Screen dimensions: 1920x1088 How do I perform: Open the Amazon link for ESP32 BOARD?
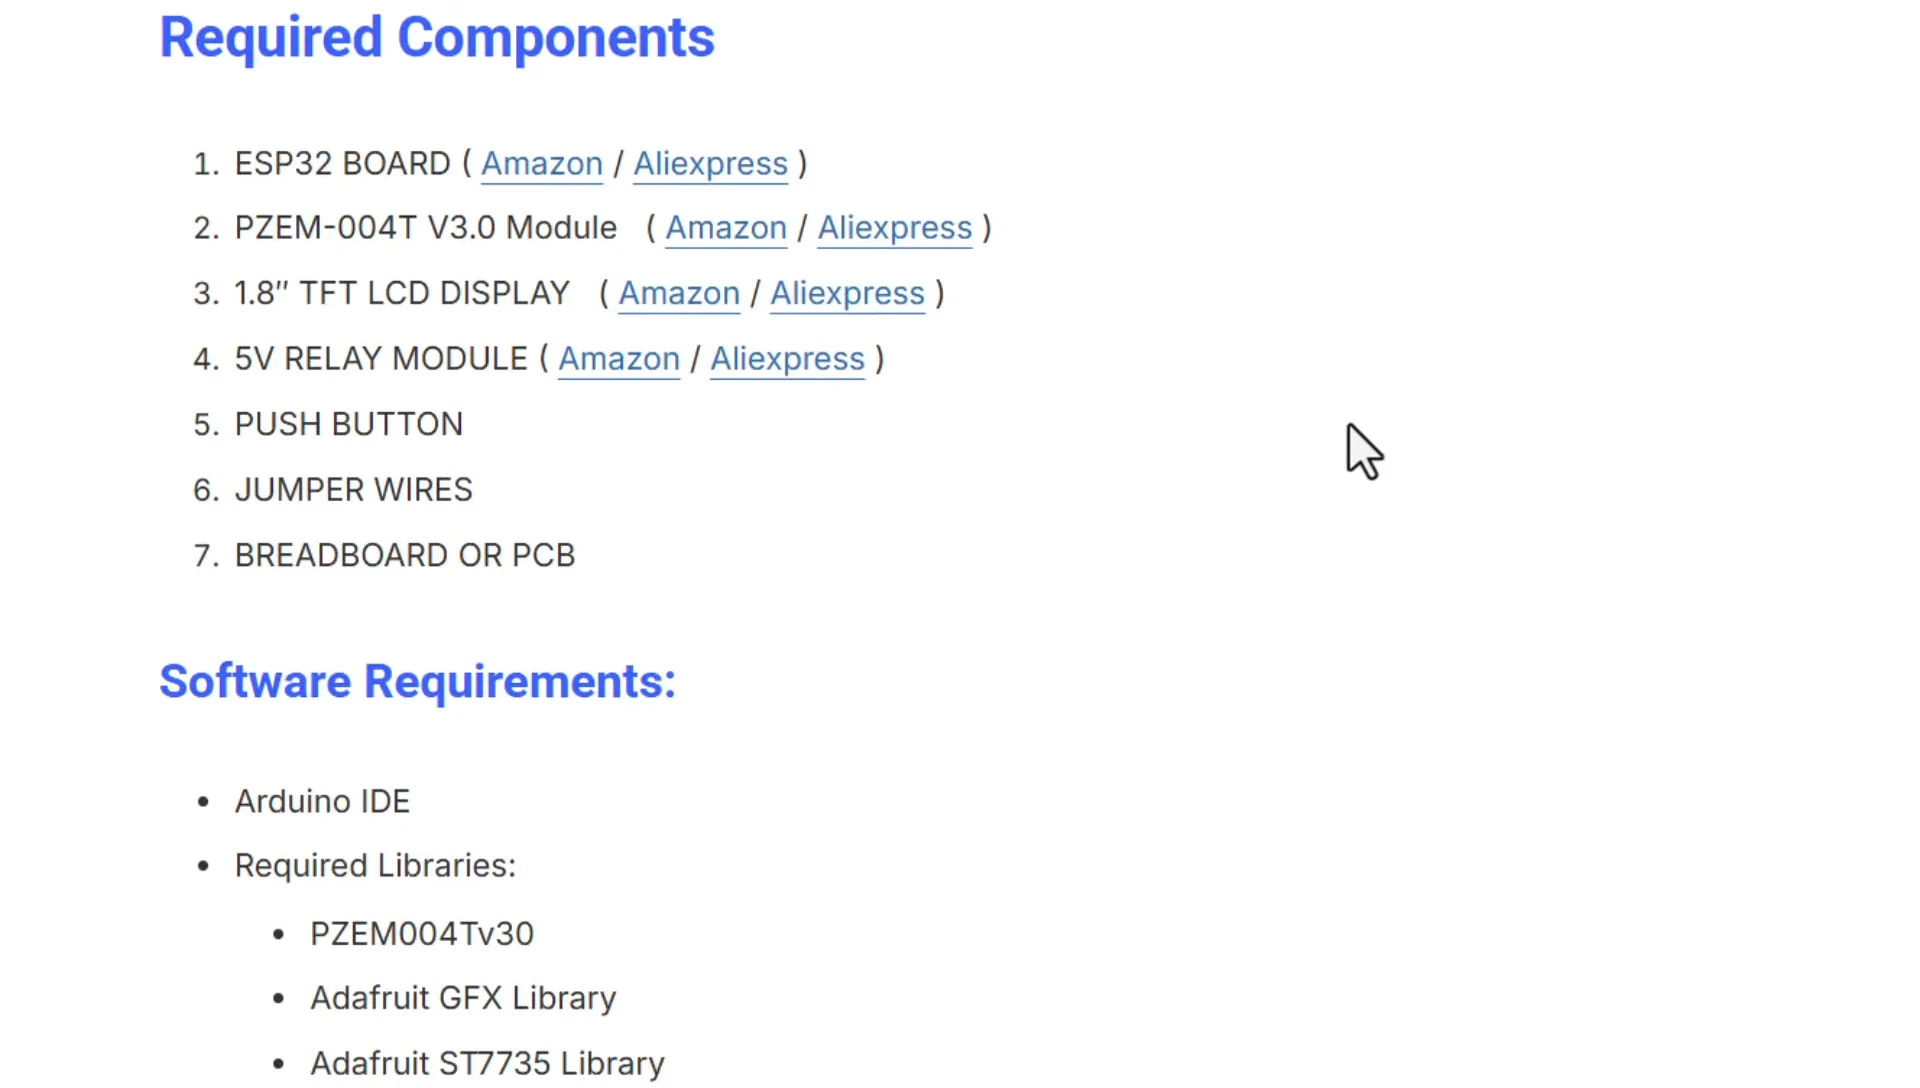[x=542, y=164]
